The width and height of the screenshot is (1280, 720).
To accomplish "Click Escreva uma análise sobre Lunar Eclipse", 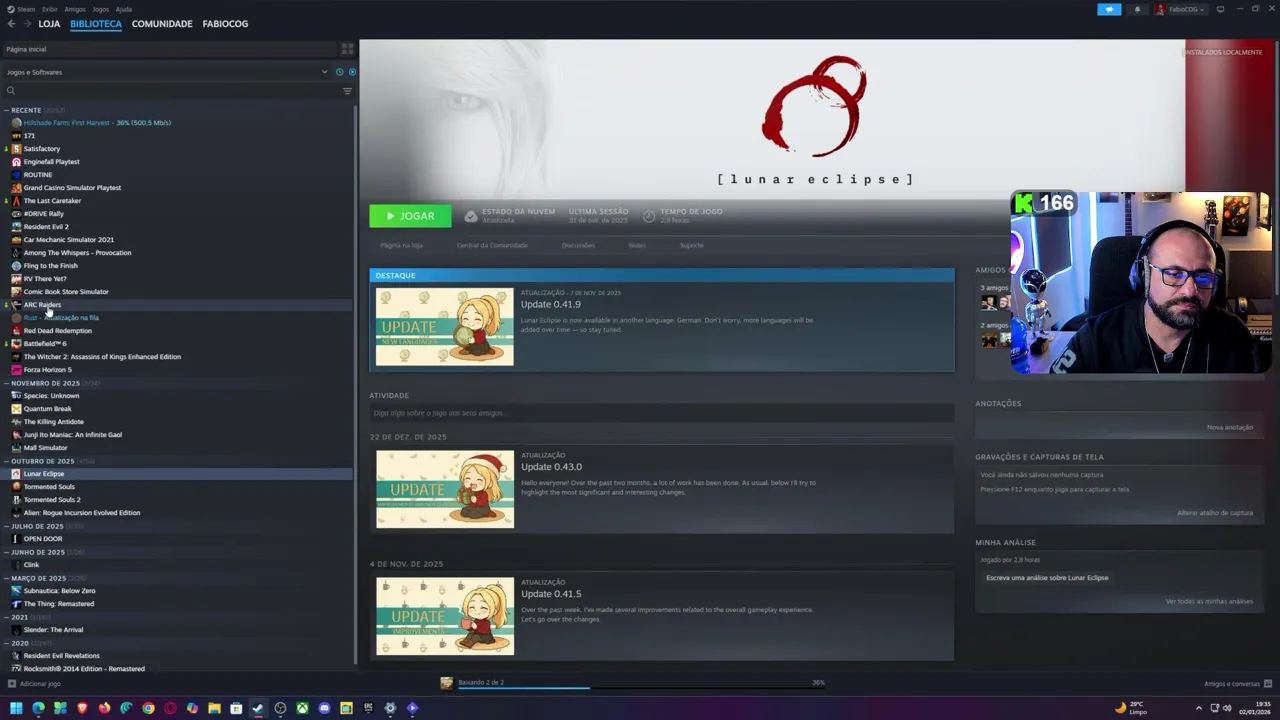I will 1047,578.
